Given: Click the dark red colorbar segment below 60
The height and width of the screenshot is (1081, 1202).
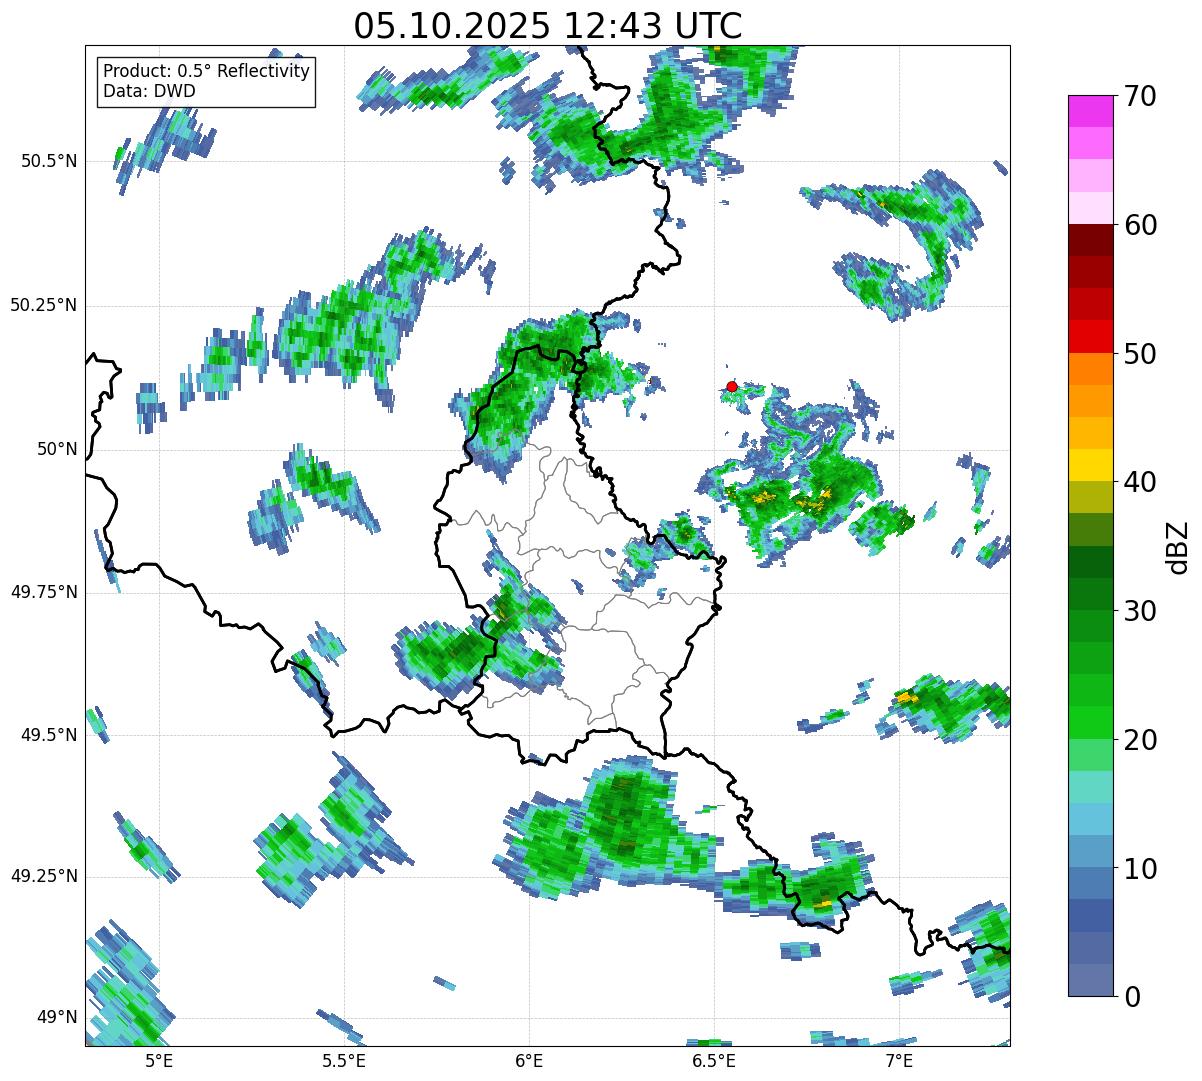Looking at the screenshot, I should pos(1090,240).
